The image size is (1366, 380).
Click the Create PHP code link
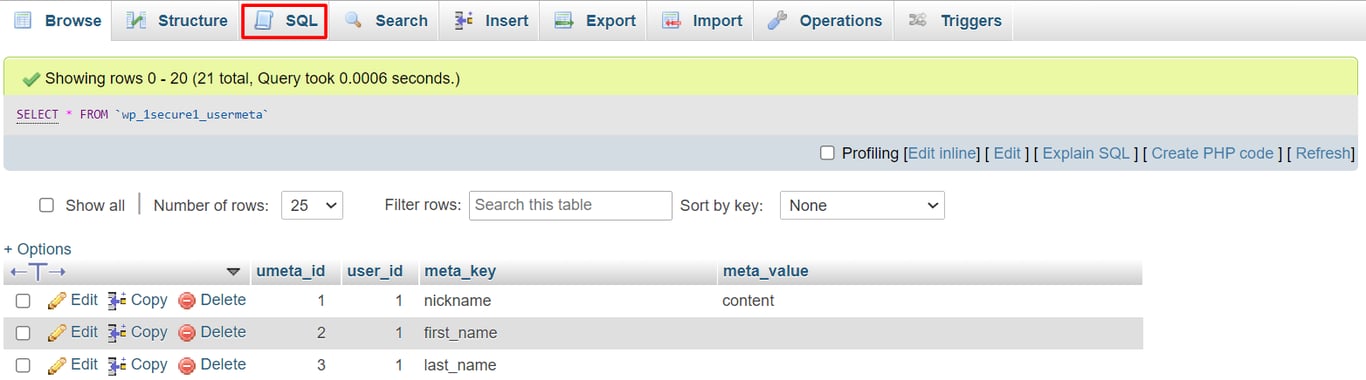[x=1212, y=153]
